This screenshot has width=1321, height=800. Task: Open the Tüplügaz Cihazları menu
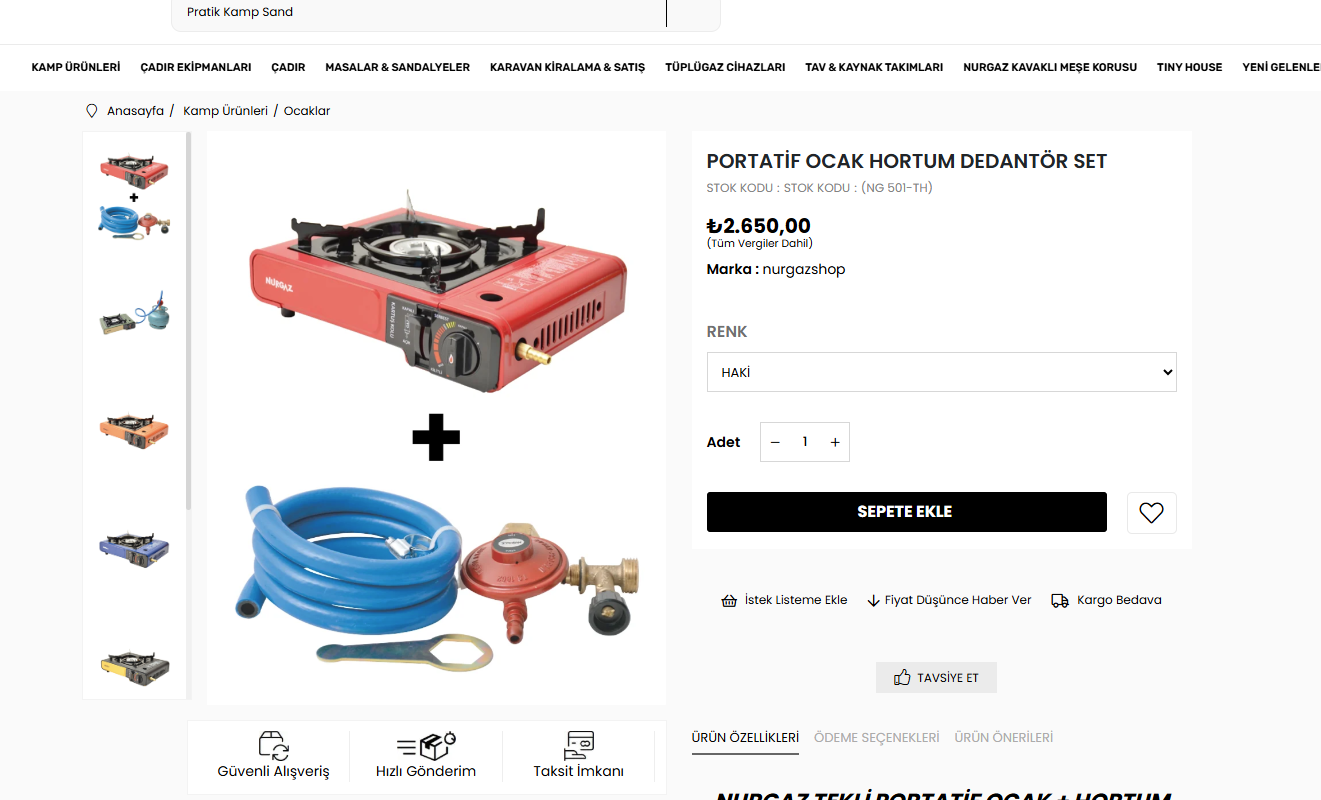(x=725, y=67)
